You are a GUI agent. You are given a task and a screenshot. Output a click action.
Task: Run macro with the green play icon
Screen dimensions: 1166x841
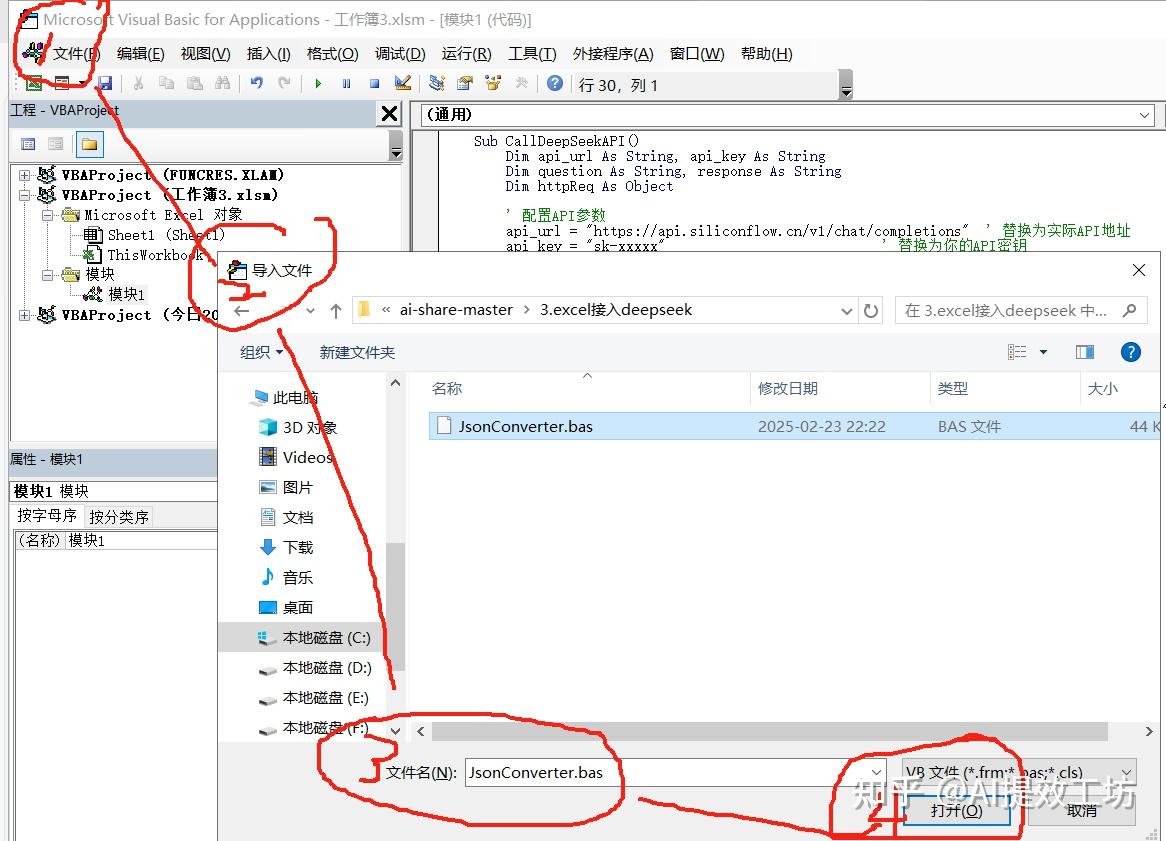click(x=318, y=83)
